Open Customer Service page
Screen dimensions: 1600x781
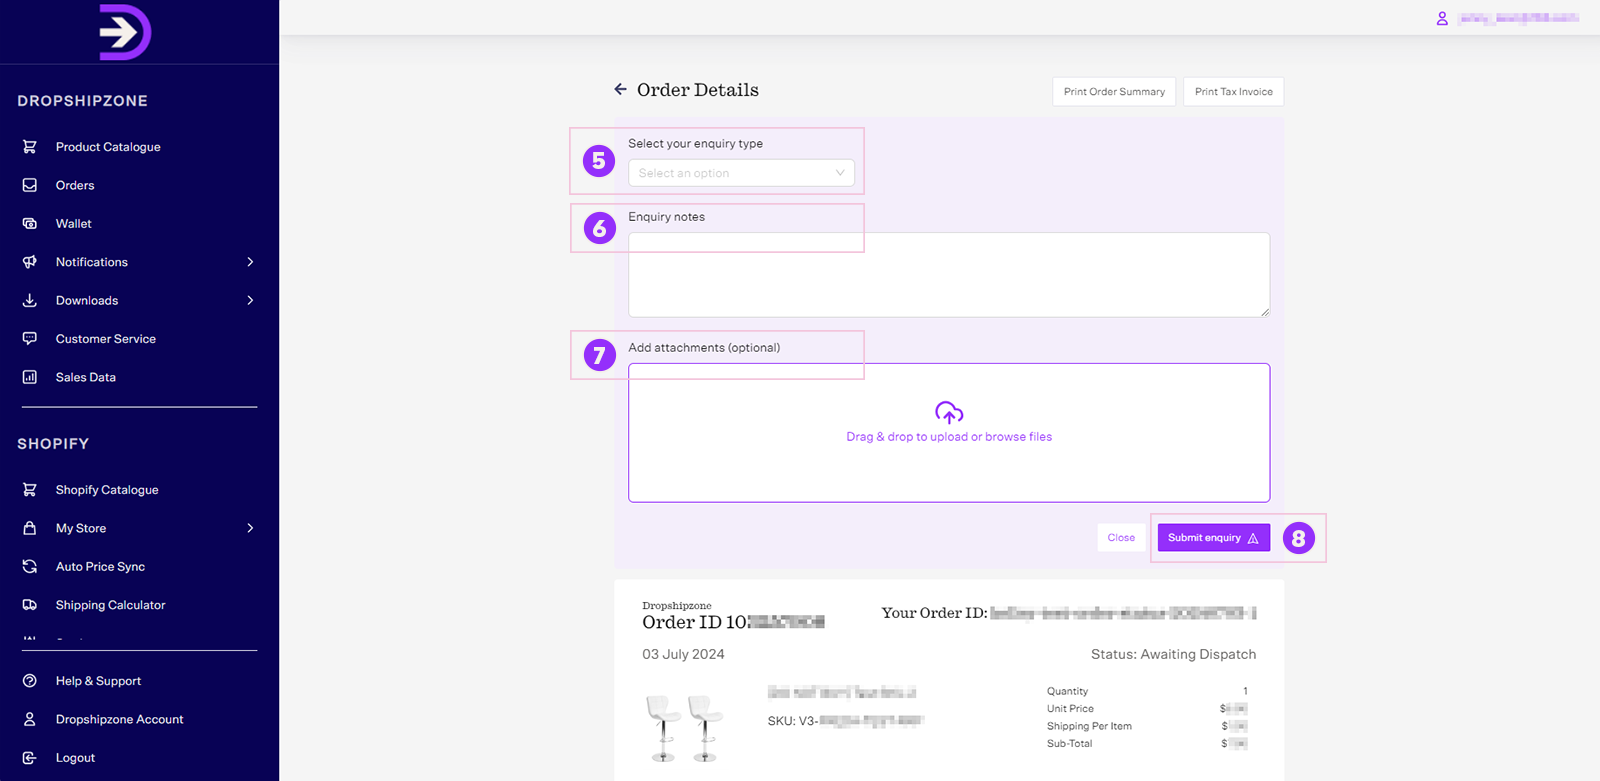coord(106,339)
